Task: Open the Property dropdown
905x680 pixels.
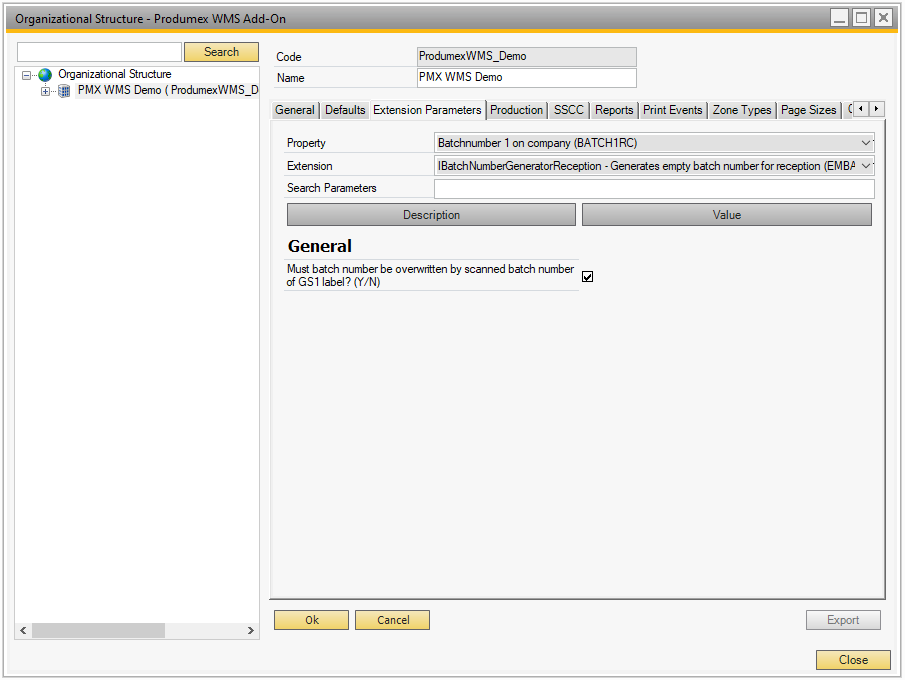Action: pyautogui.click(x=866, y=143)
